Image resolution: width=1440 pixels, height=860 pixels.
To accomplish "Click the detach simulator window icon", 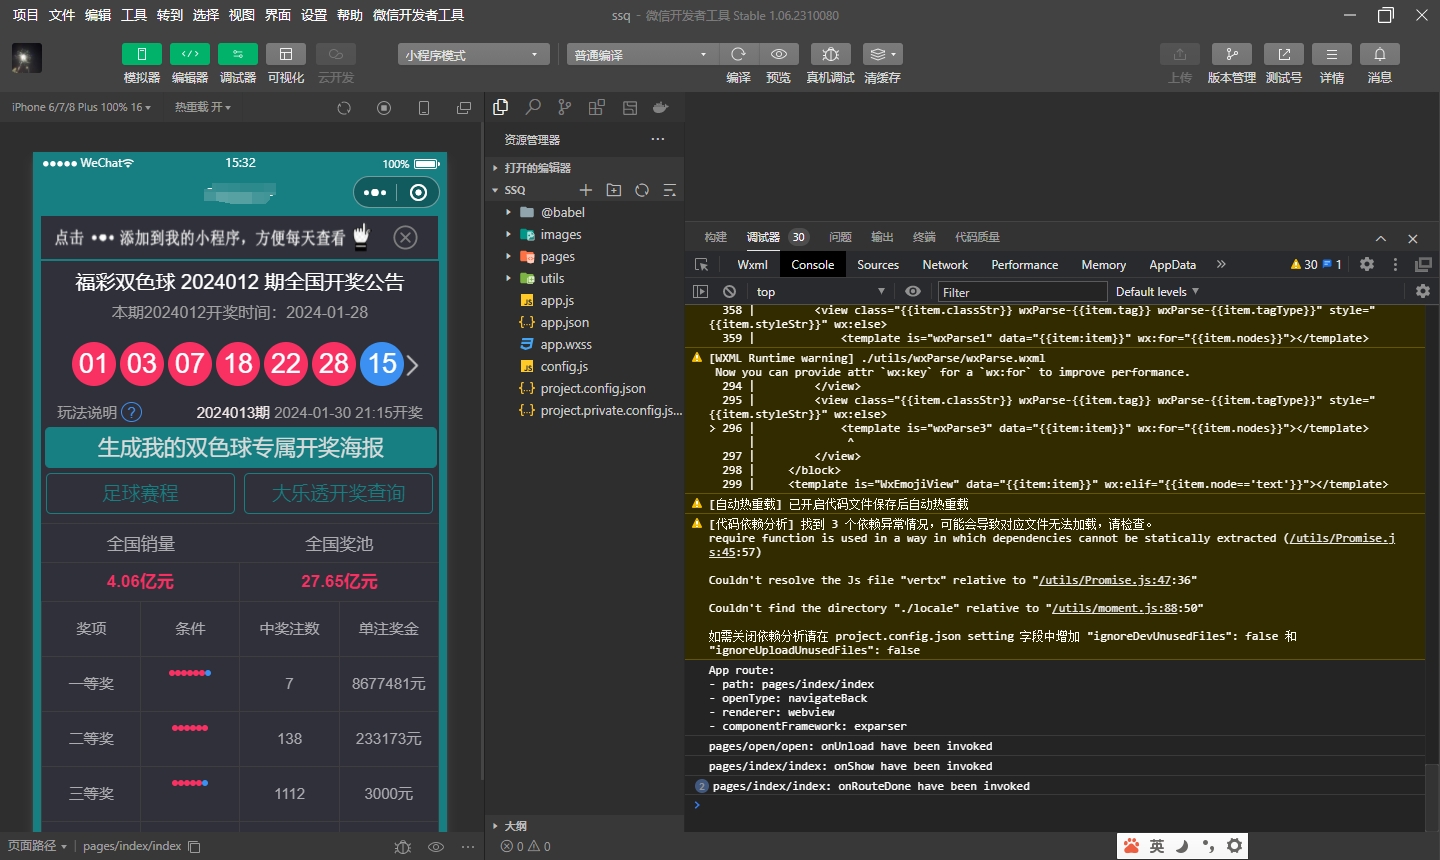I will (x=464, y=108).
